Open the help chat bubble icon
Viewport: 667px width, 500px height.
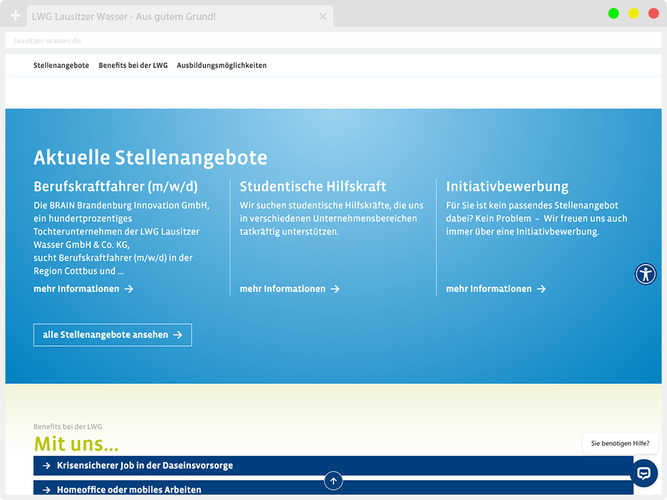point(644,473)
